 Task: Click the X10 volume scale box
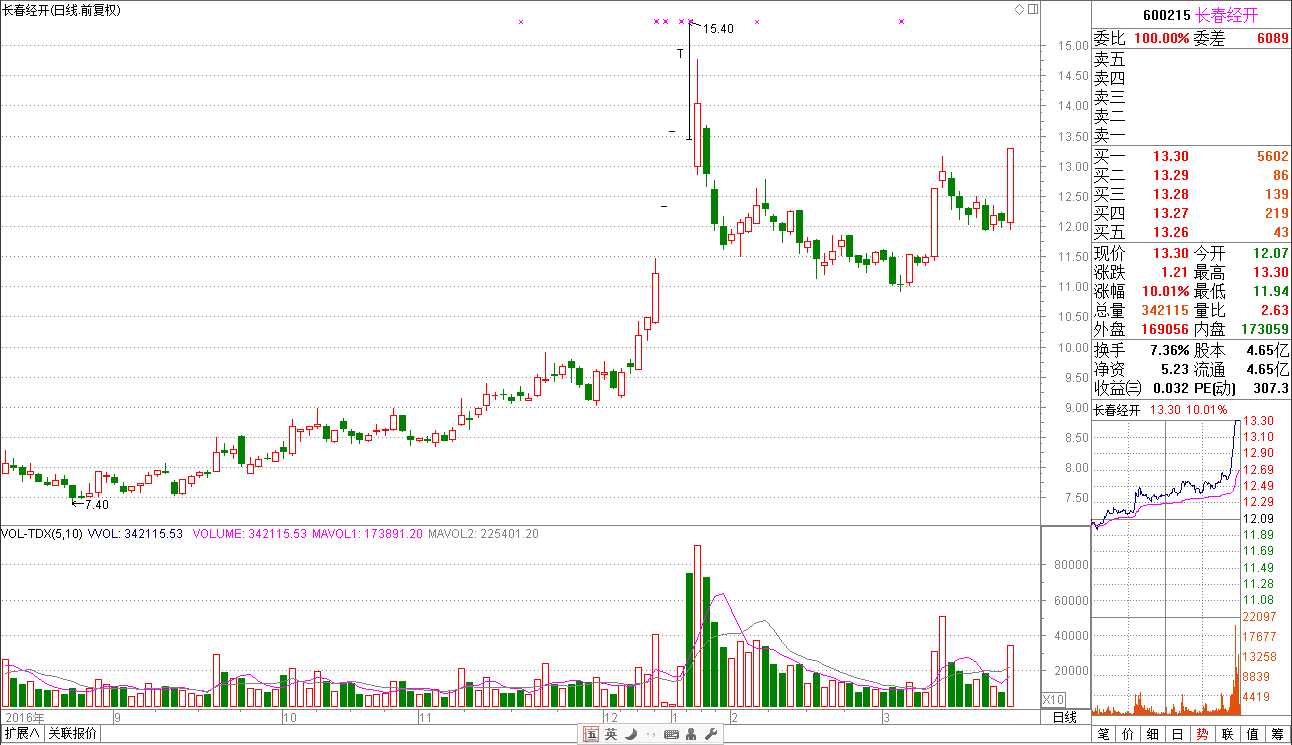[1053, 699]
